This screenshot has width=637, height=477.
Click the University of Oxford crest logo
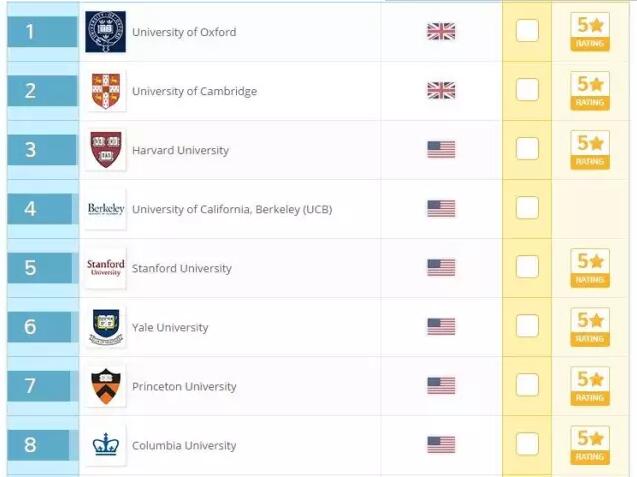tap(105, 32)
